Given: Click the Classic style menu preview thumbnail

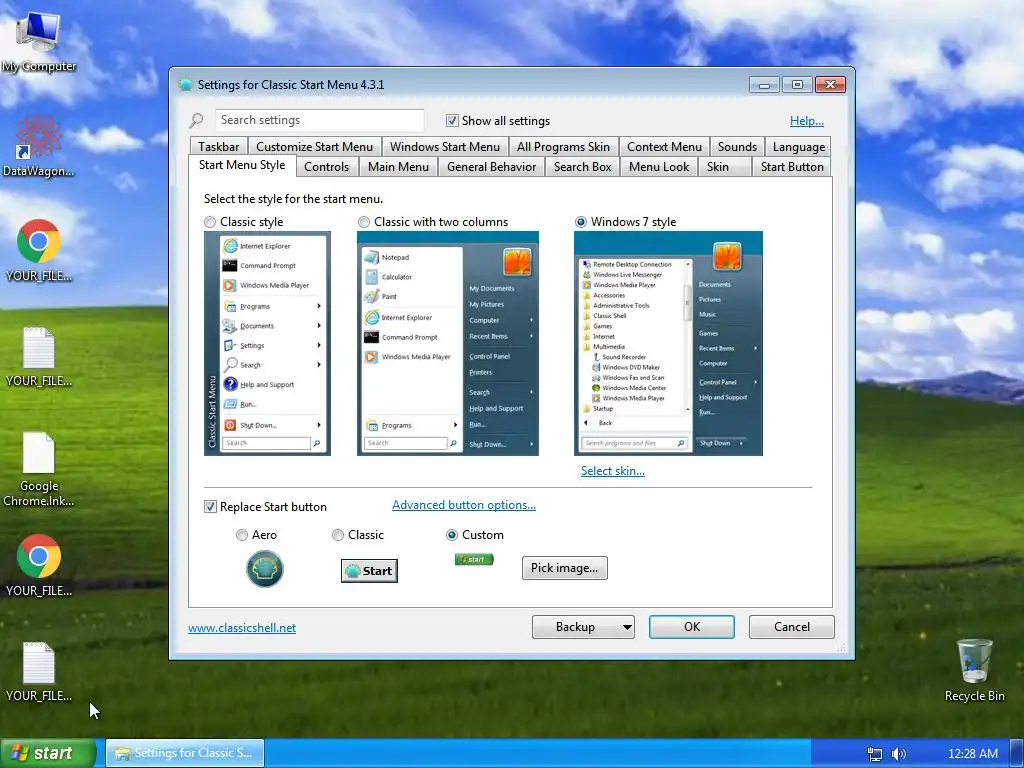Looking at the screenshot, I should pos(267,344).
